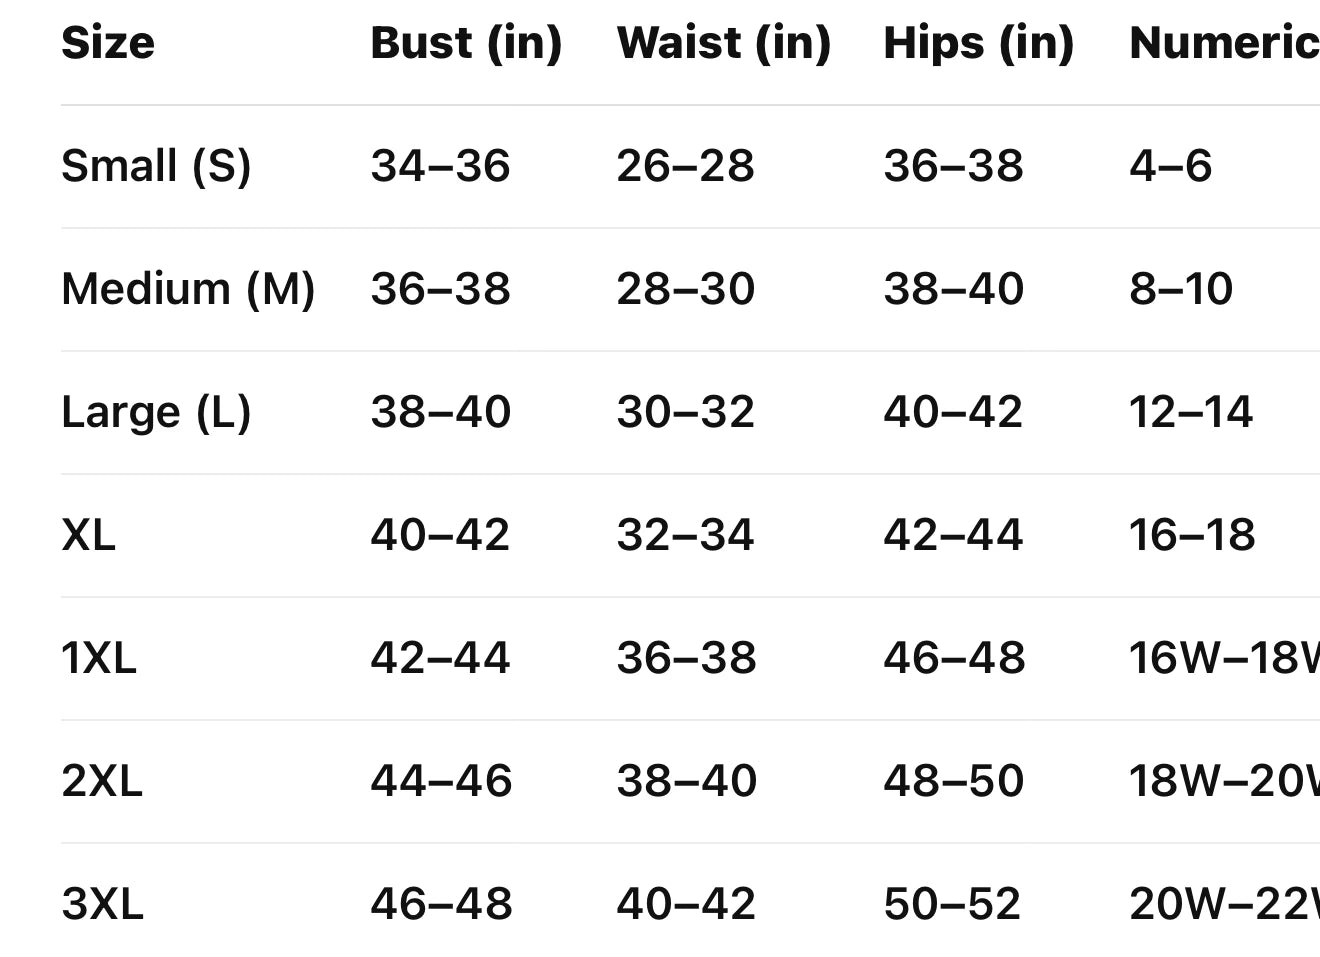This screenshot has width=1320, height=957.
Task: Click numeric size 16–18 for XL
Action: (x=1192, y=535)
